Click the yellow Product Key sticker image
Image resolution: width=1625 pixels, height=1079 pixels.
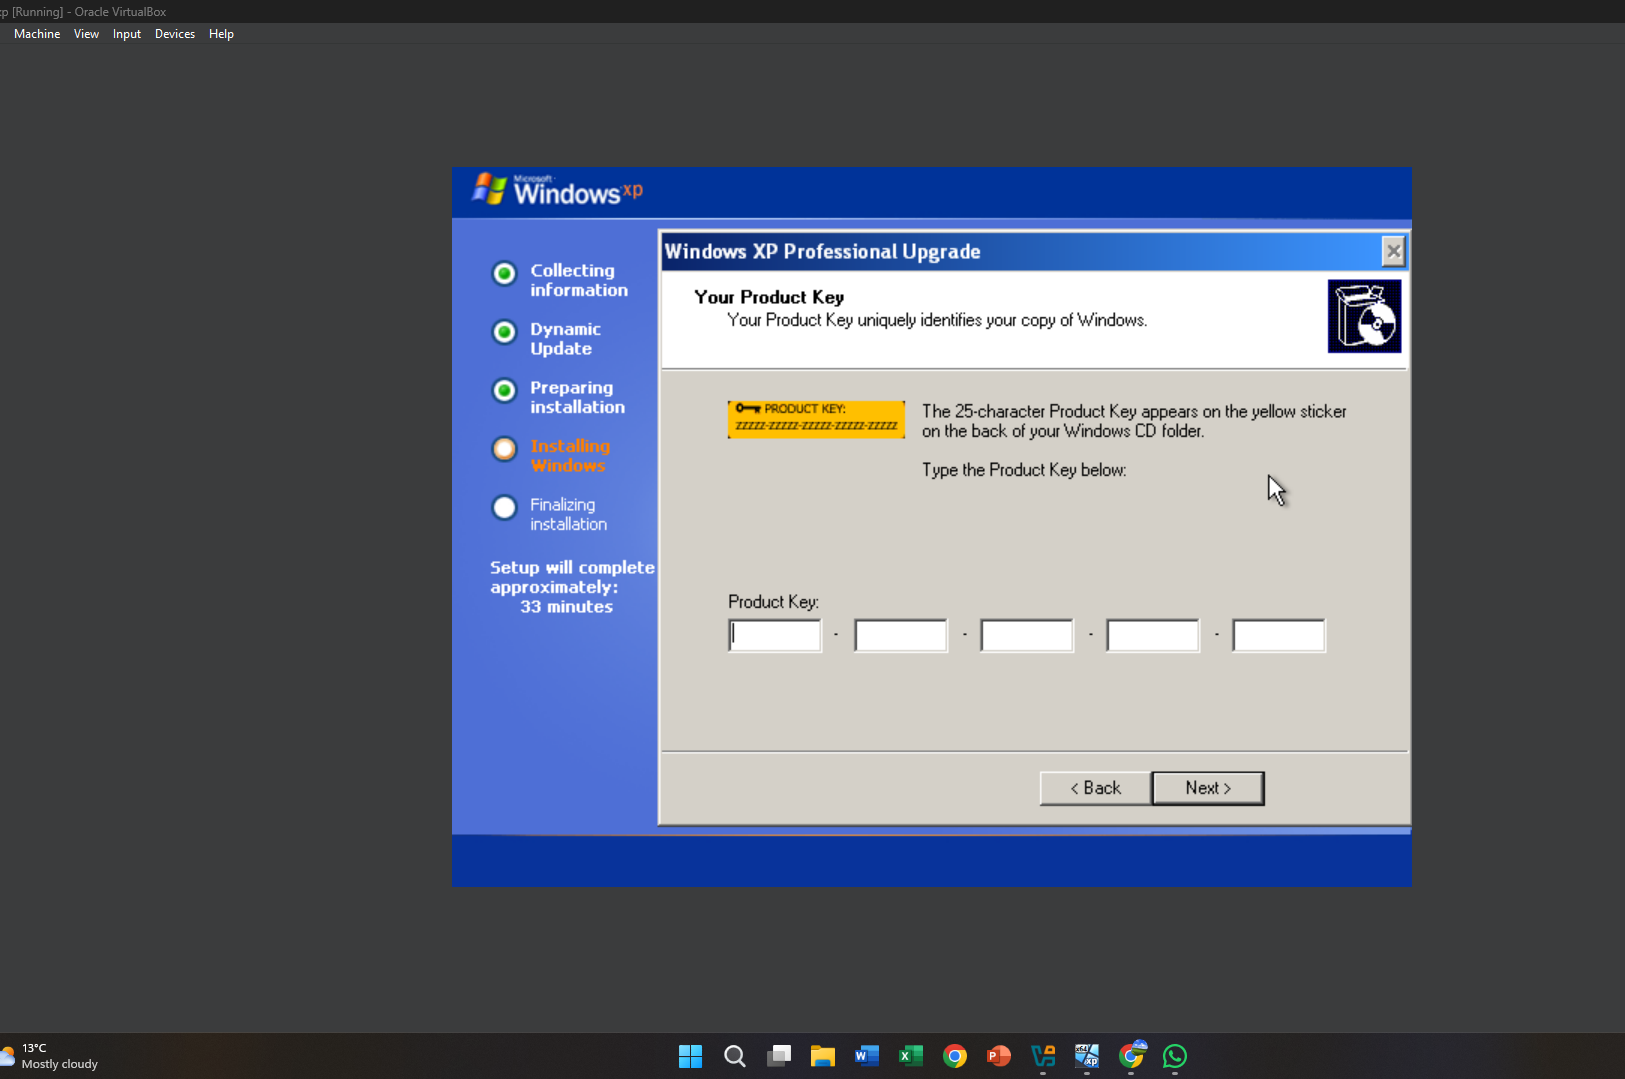(x=816, y=419)
